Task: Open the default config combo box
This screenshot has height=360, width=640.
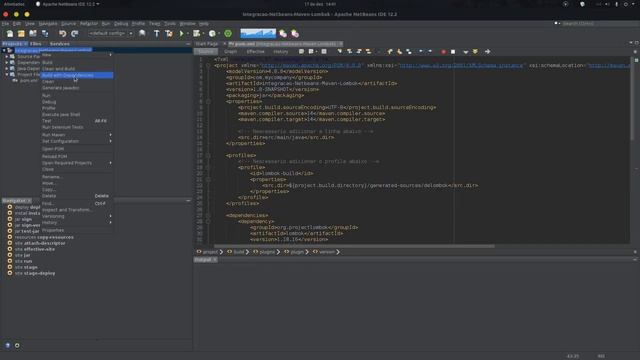Action: click(x=111, y=33)
